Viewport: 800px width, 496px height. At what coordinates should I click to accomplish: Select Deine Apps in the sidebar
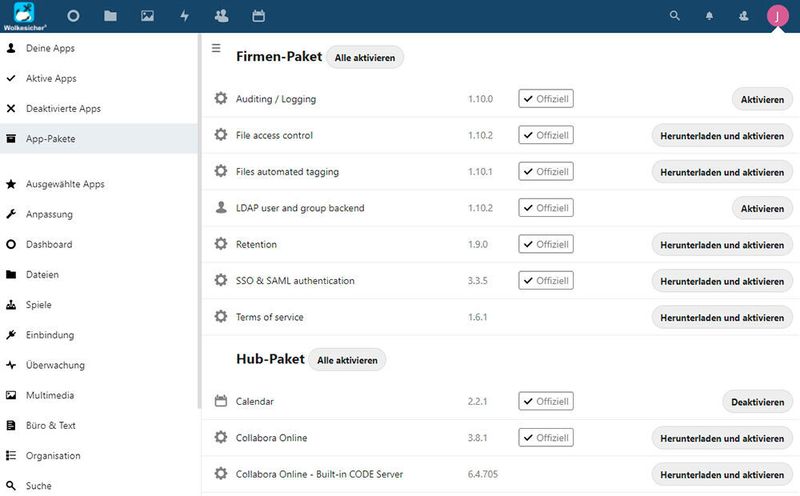[99, 48]
